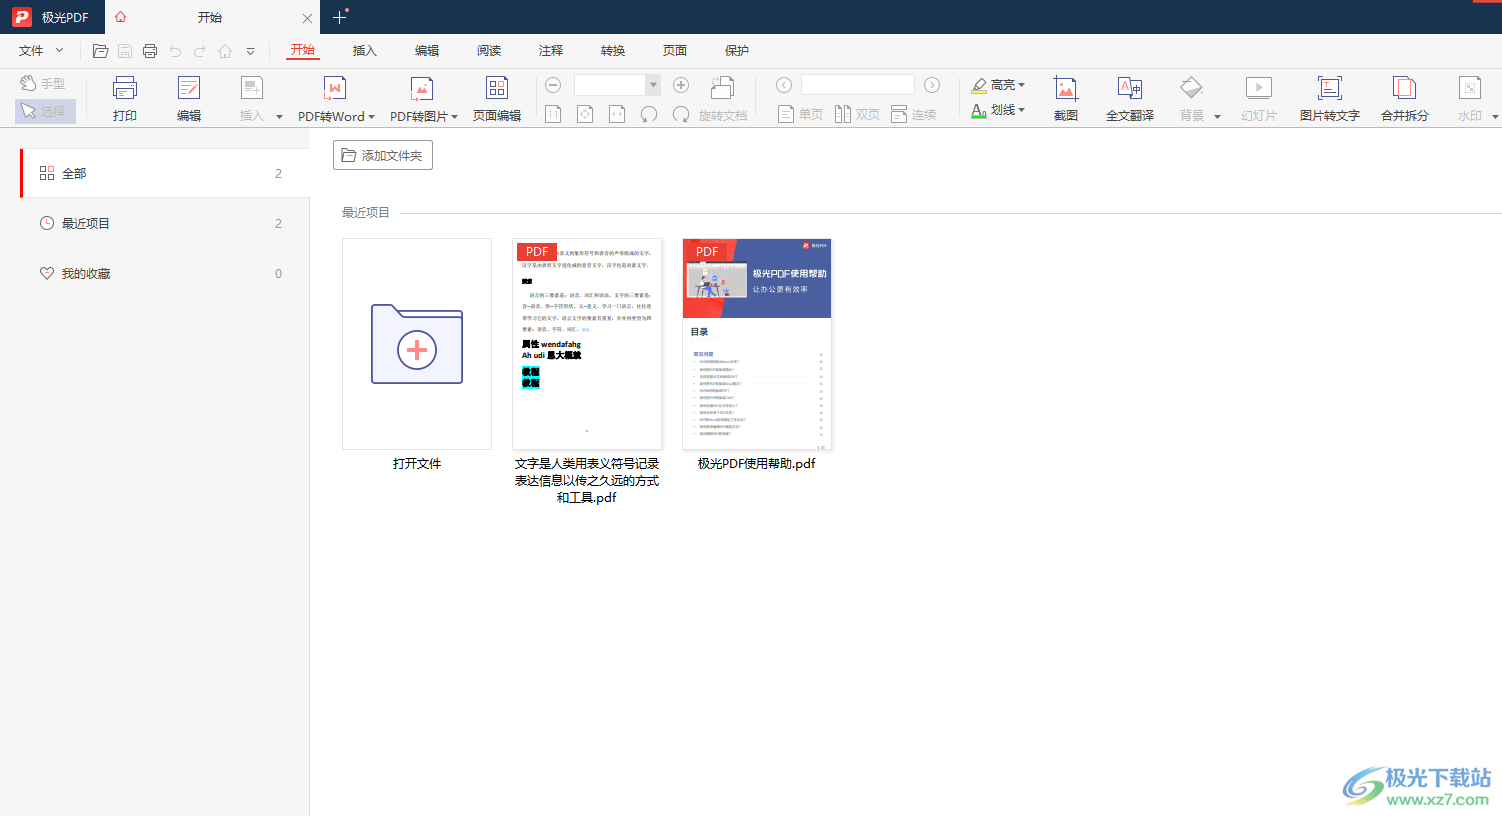Click the redo arrow in quick bar

pos(200,51)
